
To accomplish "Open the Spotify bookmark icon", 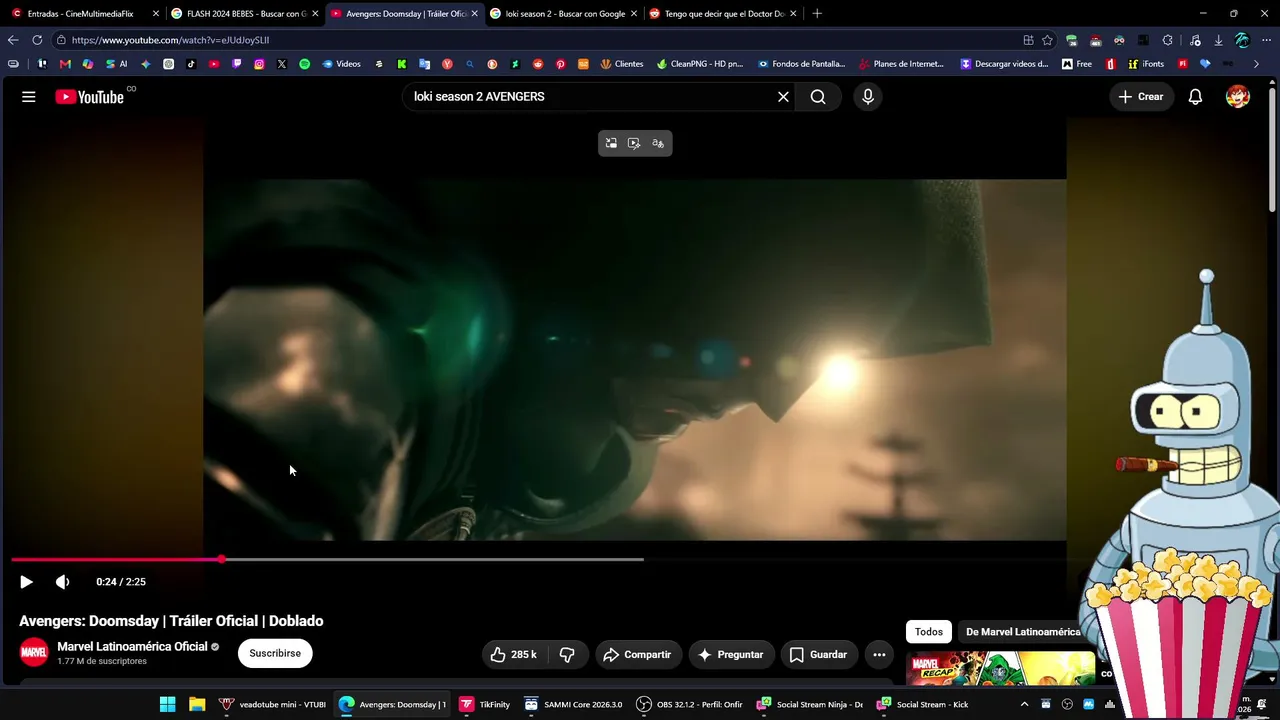I will tap(304, 64).
